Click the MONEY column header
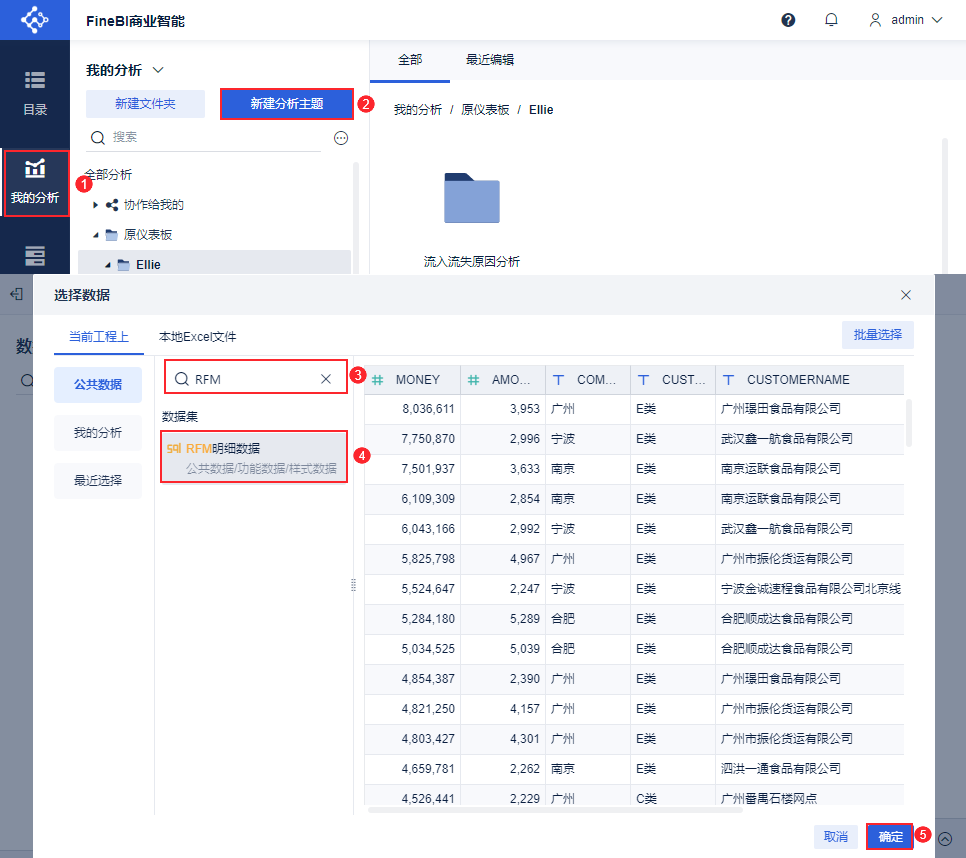The width and height of the screenshot is (966, 858). tap(412, 380)
